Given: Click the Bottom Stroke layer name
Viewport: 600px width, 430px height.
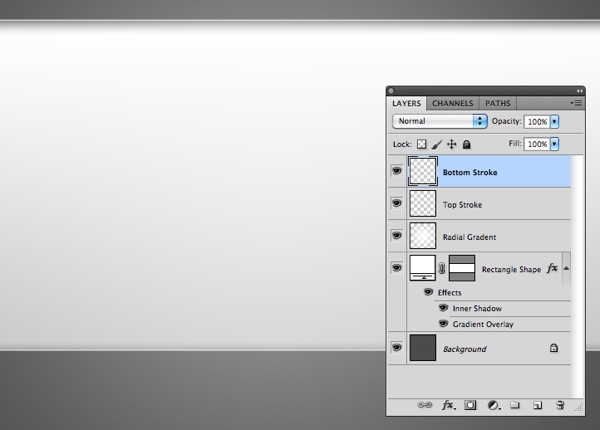Looking at the screenshot, I should coord(470,172).
